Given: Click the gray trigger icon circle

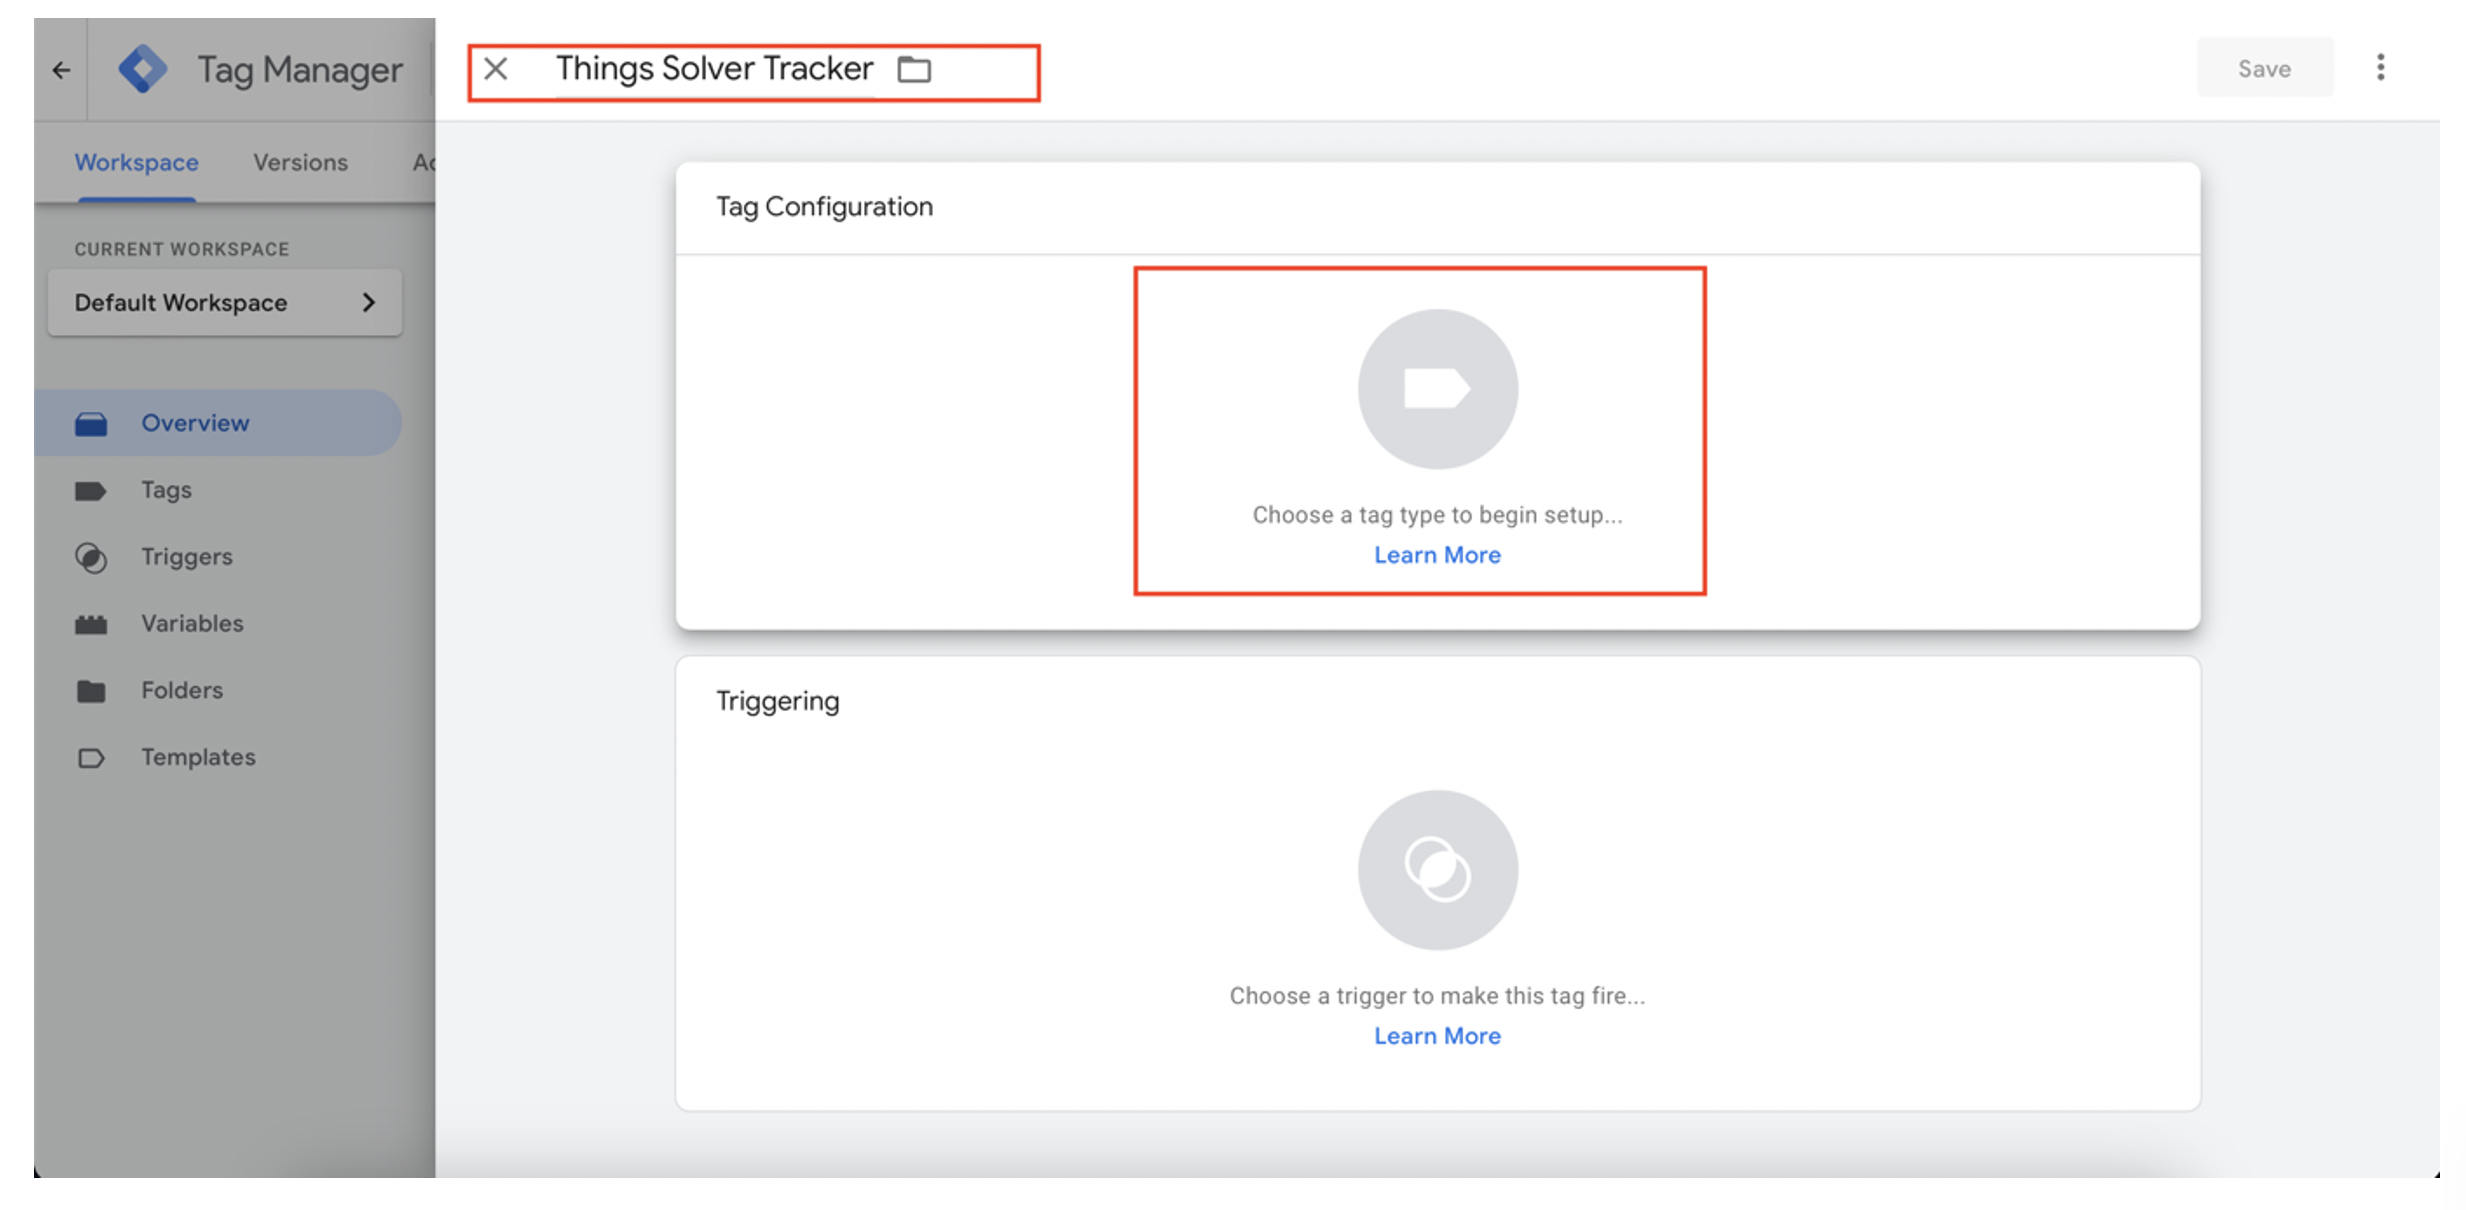Looking at the screenshot, I should pyautogui.click(x=1437, y=870).
